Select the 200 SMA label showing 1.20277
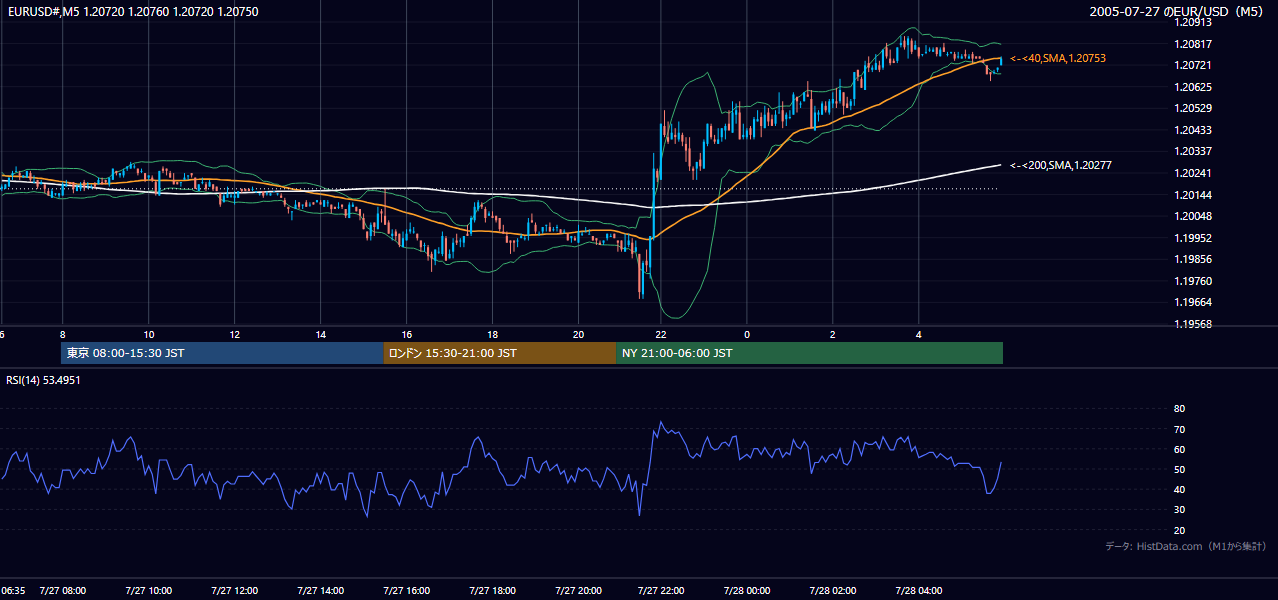This screenshot has width=1278, height=600. (1061, 165)
